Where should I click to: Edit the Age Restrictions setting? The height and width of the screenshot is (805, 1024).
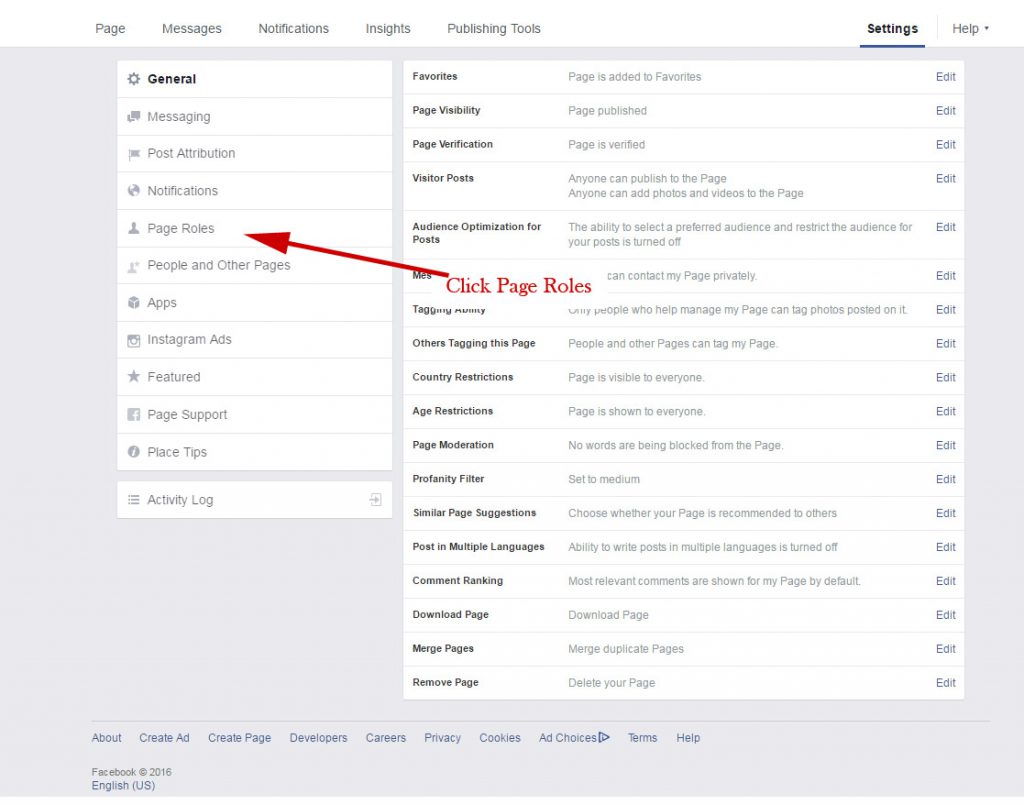coord(946,412)
